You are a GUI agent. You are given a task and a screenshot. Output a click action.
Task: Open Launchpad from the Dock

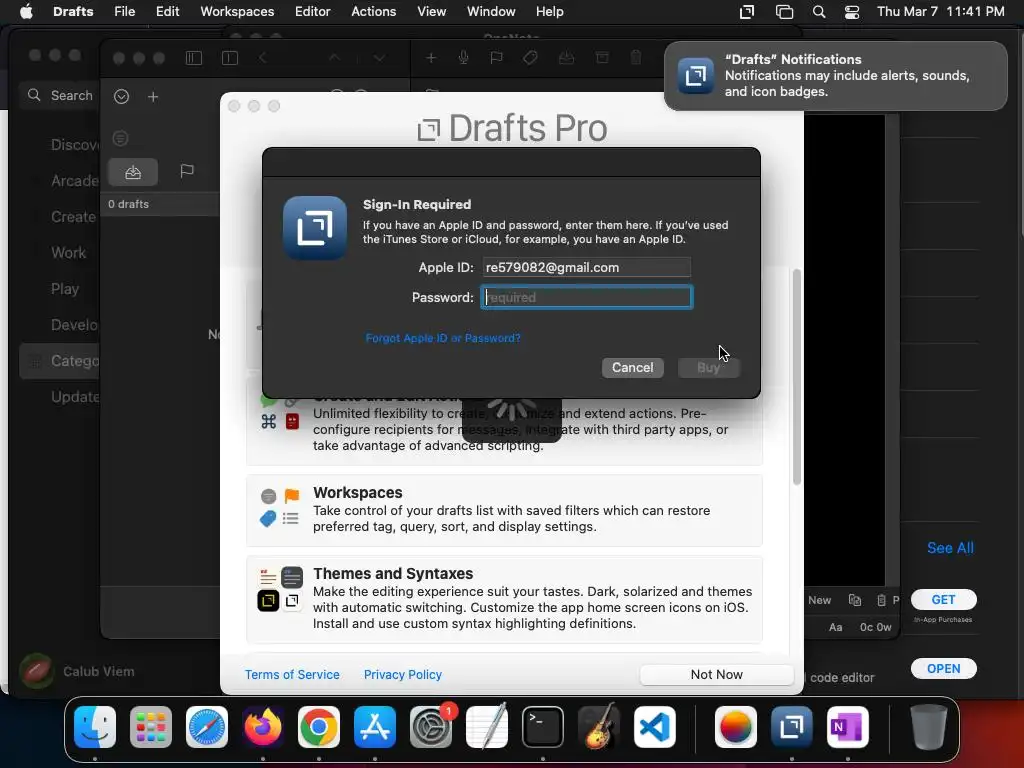pyautogui.click(x=151, y=727)
